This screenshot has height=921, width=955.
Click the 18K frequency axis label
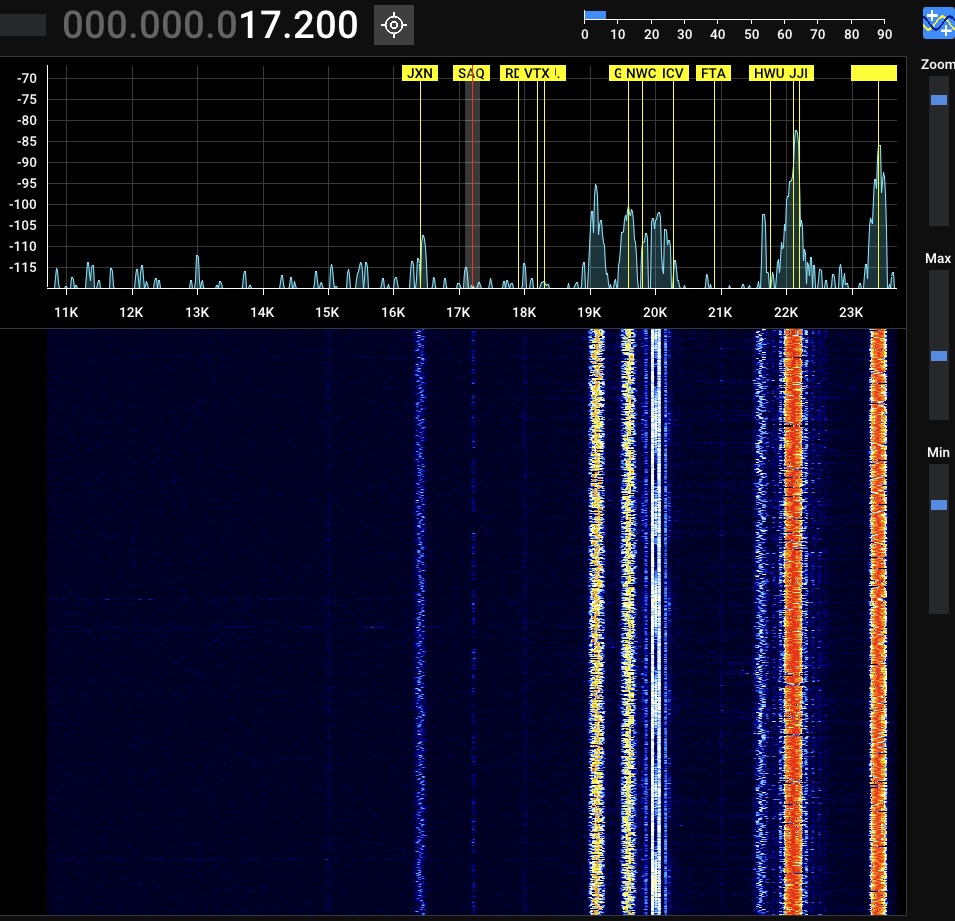click(524, 312)
